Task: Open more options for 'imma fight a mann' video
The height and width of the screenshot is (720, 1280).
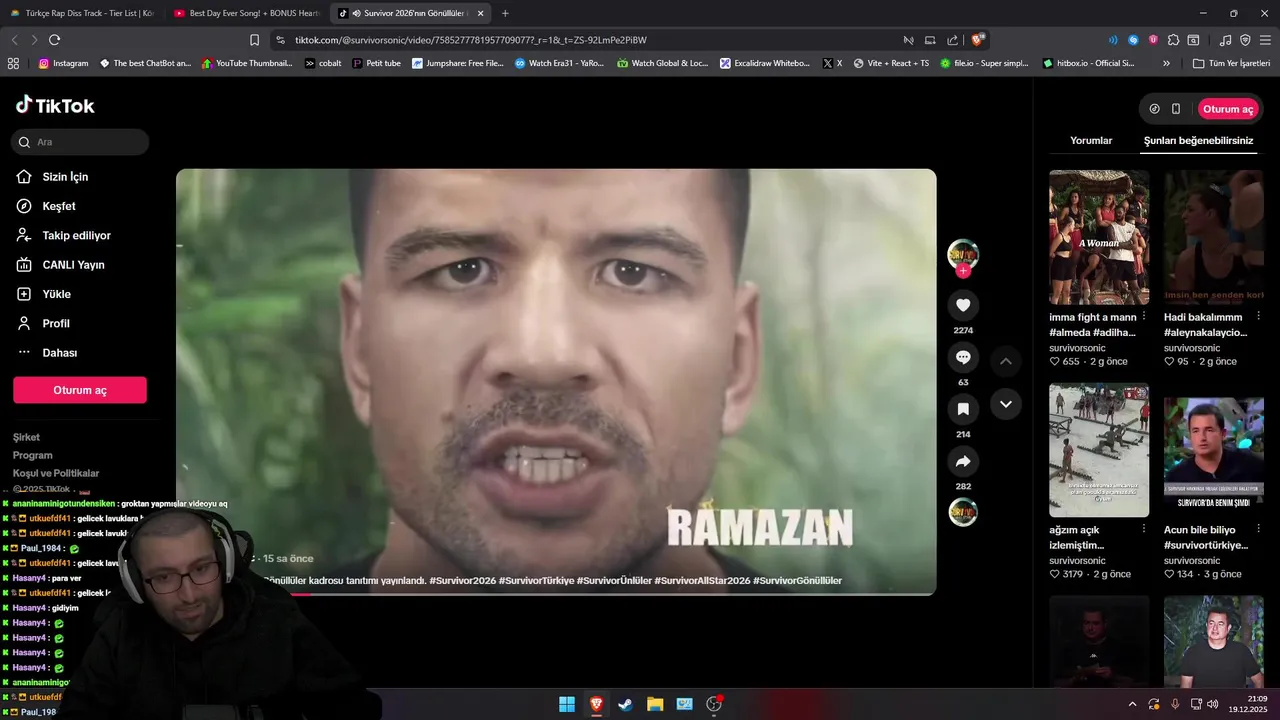Action: click(1144, 316)
